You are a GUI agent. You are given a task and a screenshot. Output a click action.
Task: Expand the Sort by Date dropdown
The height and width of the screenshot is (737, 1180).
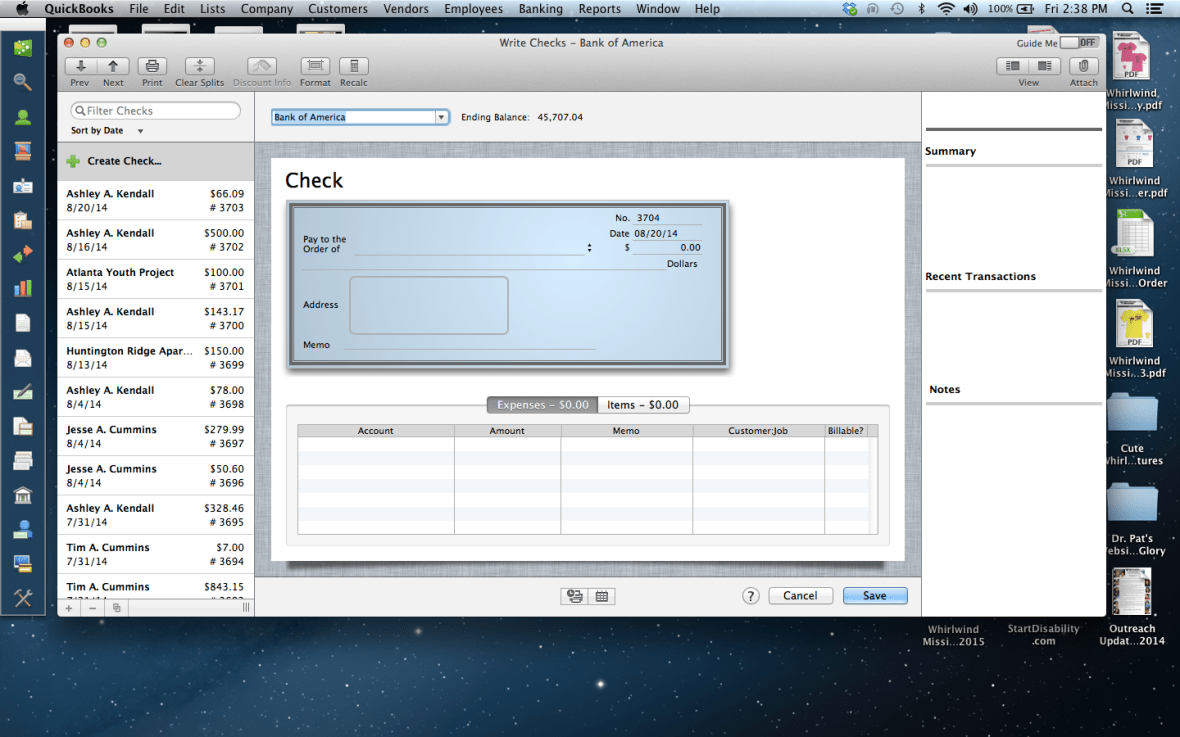click(x=138, y=130)
